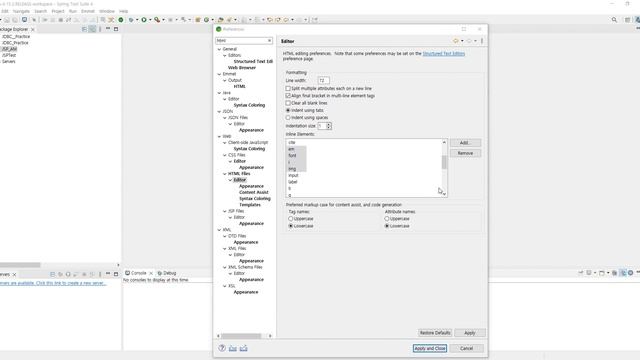Open the Window menu
This screenshot has height=360, width=640.
pos(107,11)
